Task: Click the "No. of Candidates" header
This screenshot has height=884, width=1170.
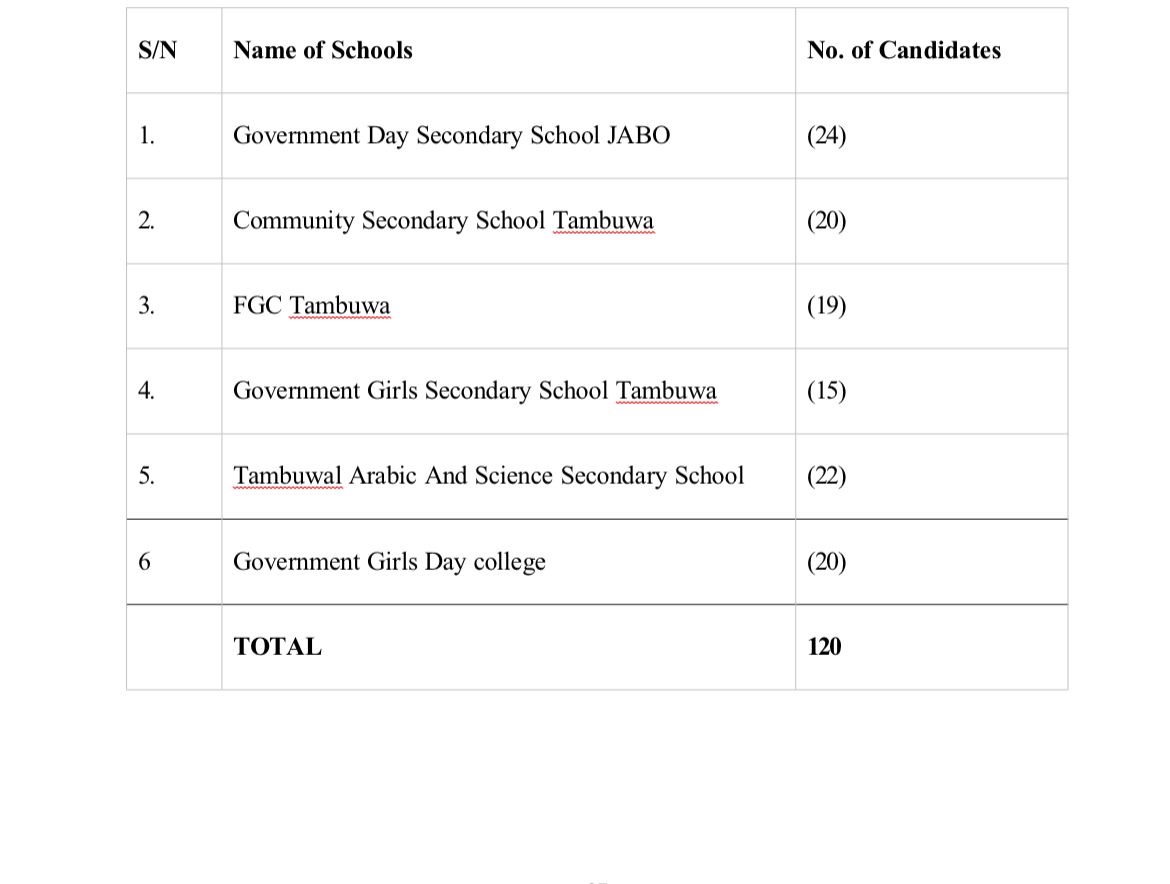Action: point(903,50)
